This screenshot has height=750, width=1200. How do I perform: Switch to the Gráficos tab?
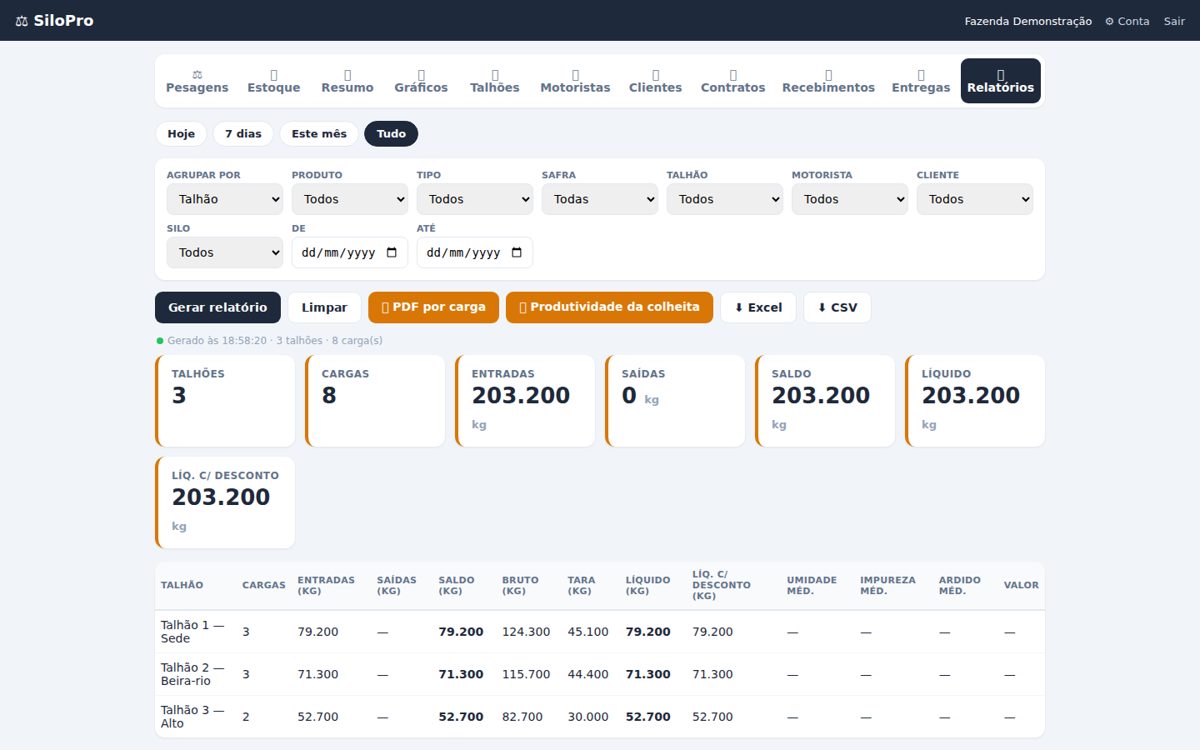[x=421, y=81]
